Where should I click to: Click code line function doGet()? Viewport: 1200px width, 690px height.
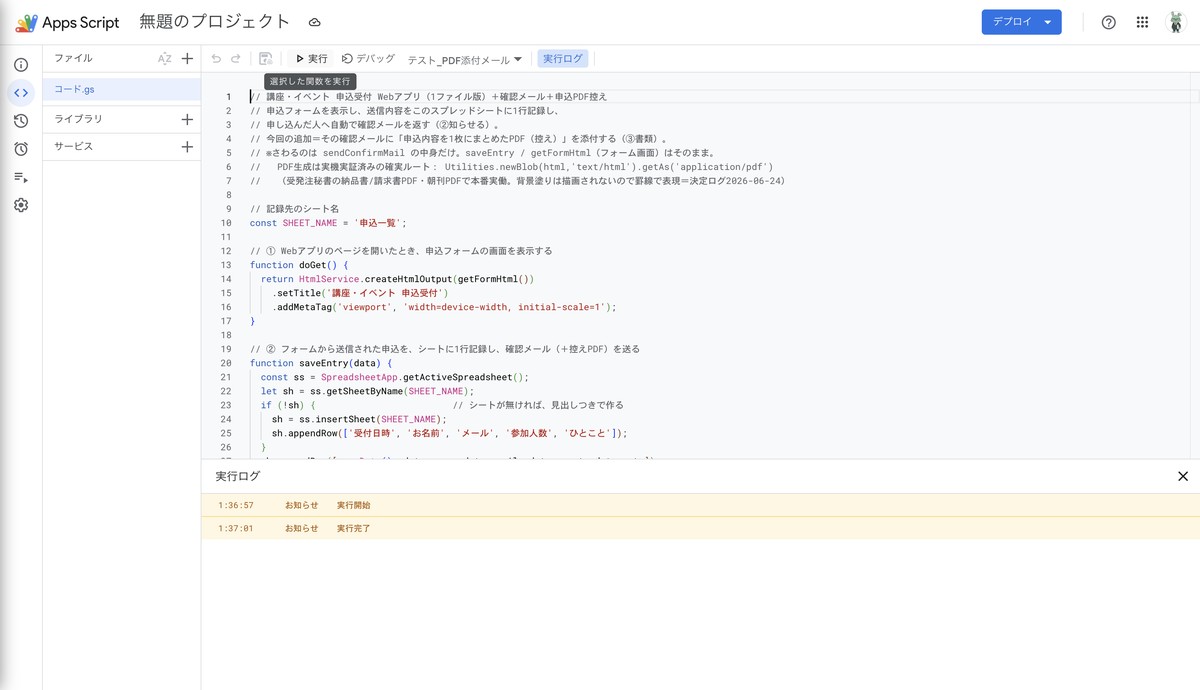(x=299, y=265)
